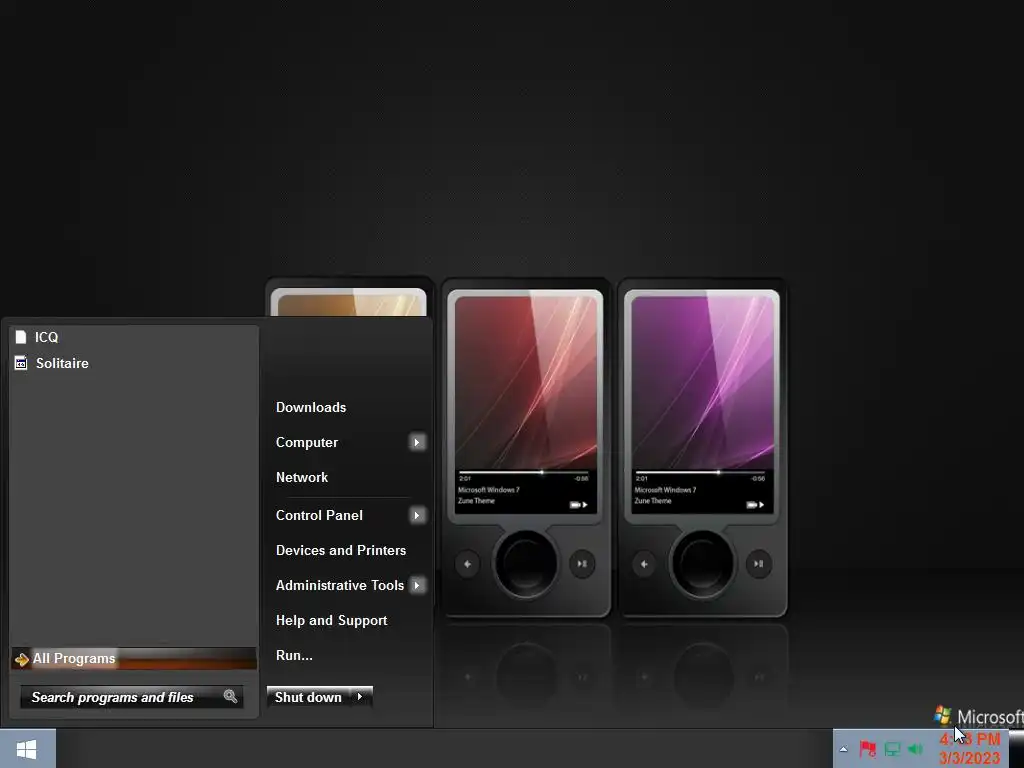1024x768 pixels.
Task: Expand the Administrative Tools submenu arrow
Action: click(x=417, y=585)
